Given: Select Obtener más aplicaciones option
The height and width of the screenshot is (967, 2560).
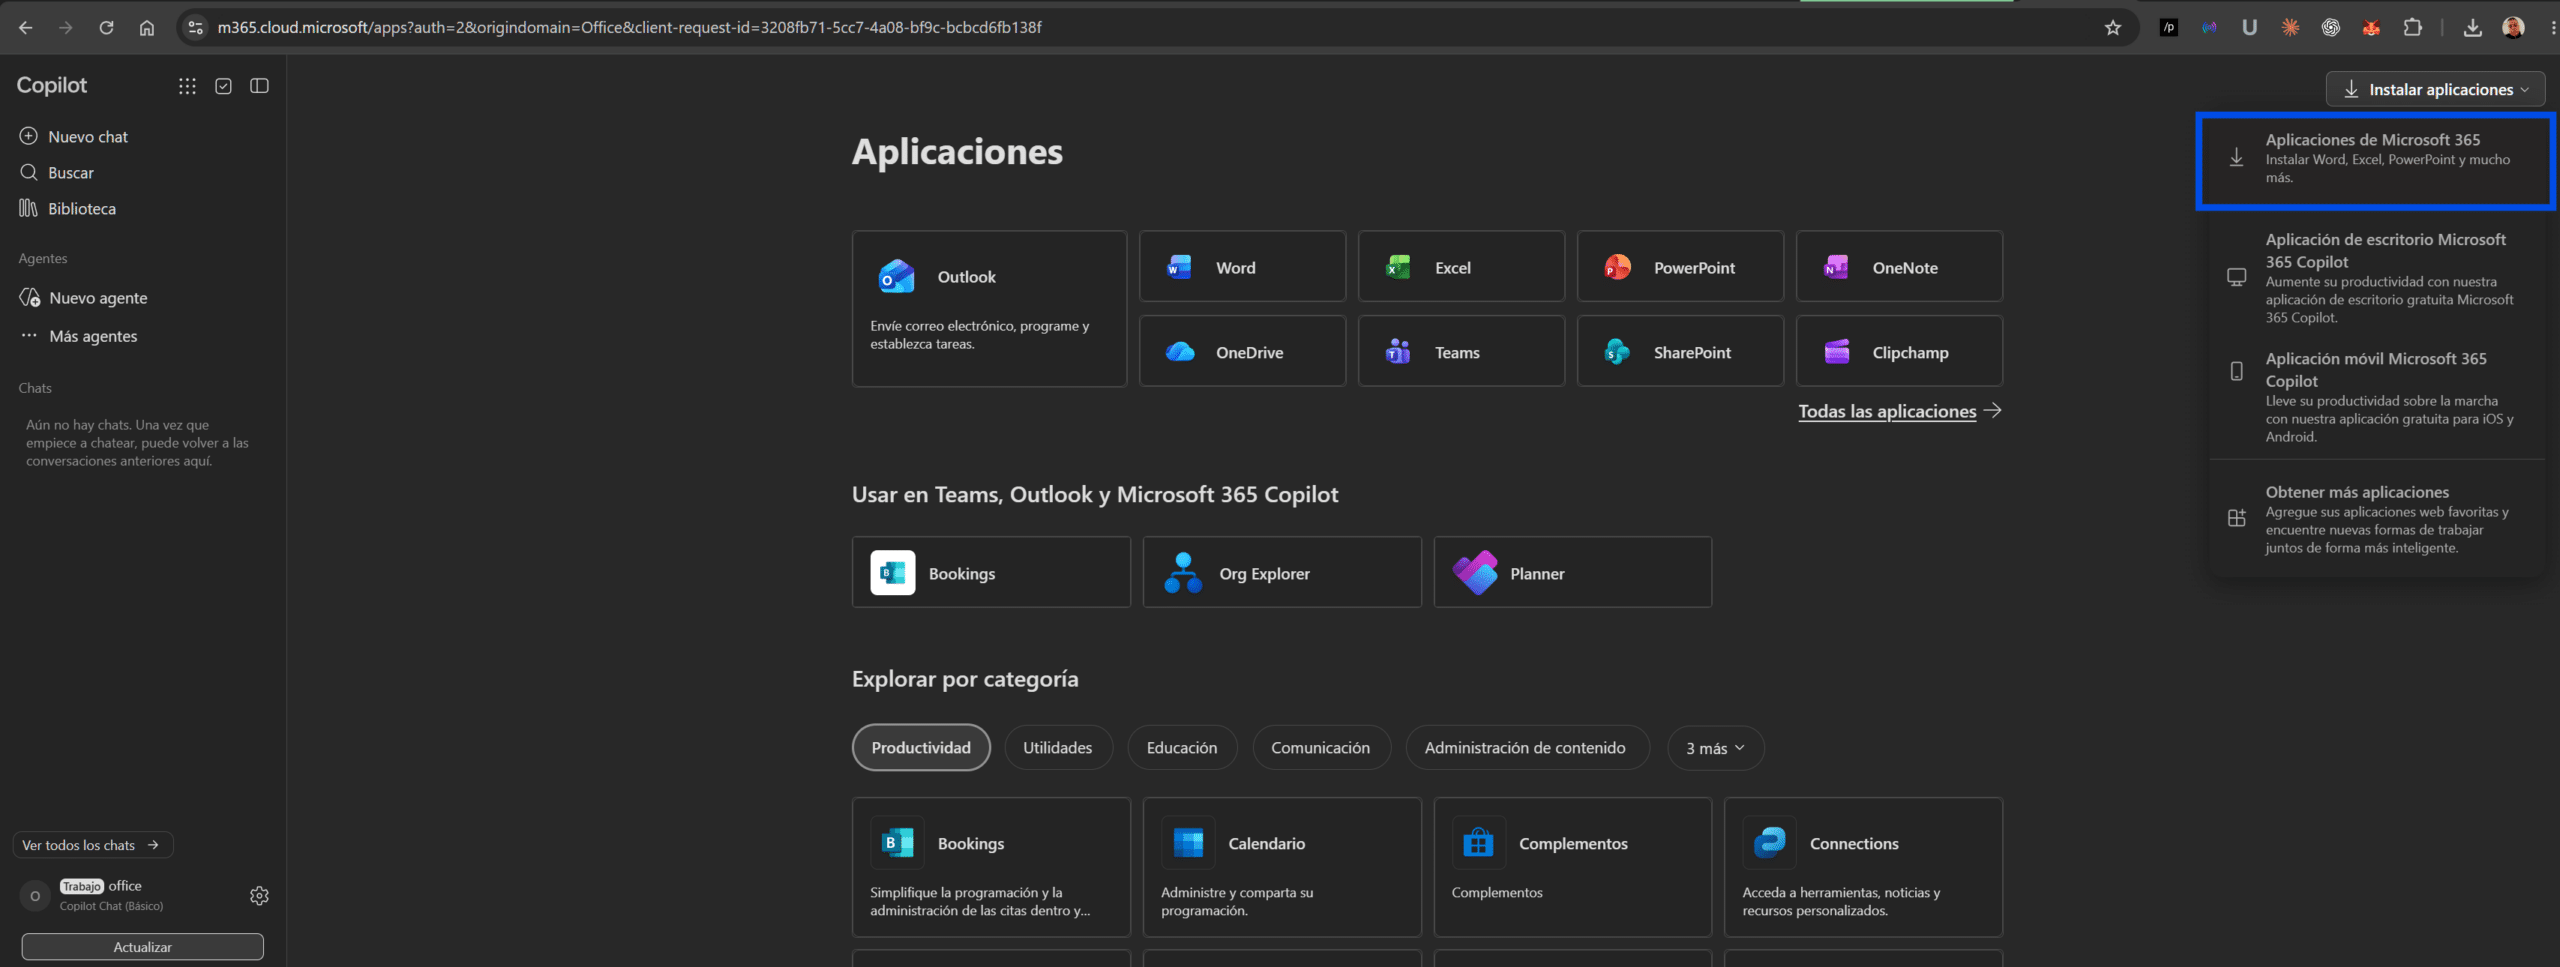Looking at the screenshot, I should 2377,518.
